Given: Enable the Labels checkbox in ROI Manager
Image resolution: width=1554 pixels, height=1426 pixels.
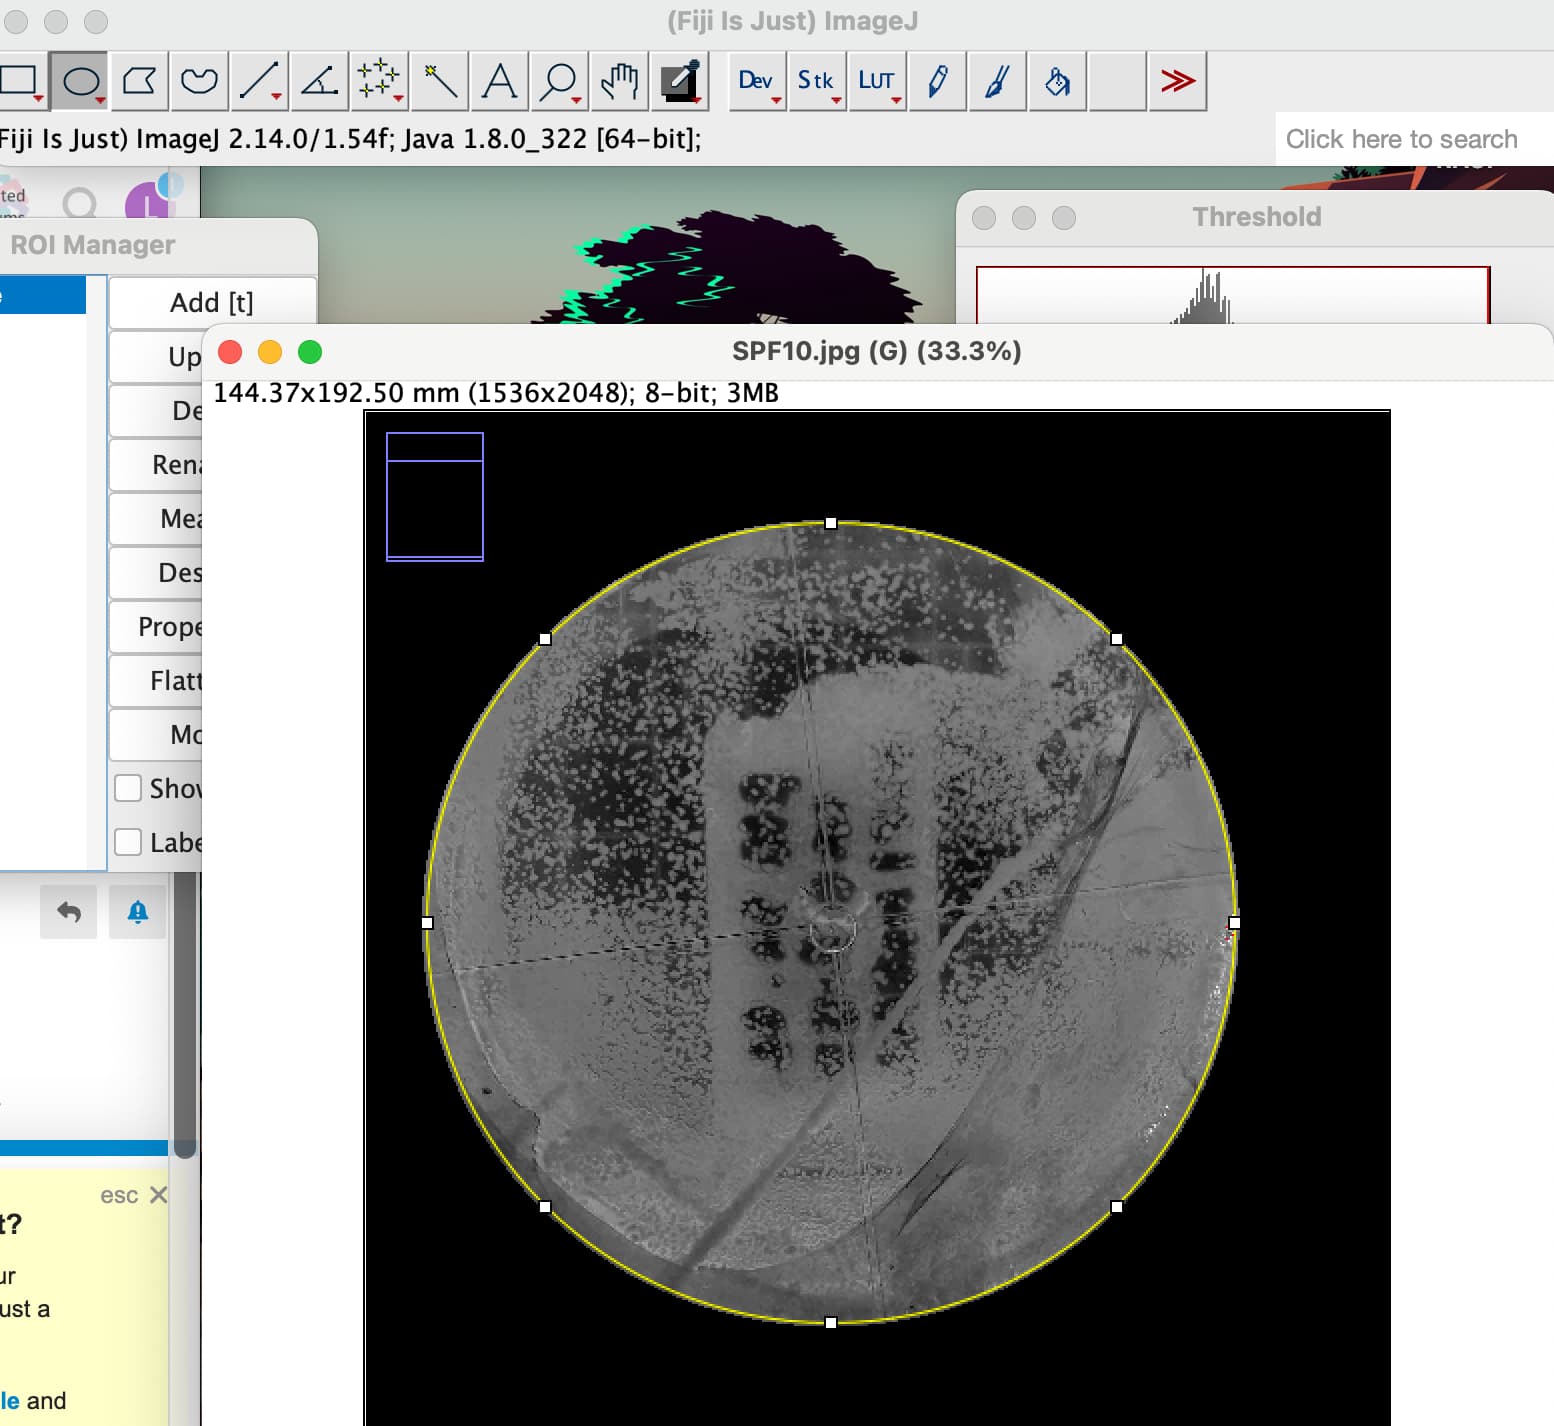Looking at the screenshot, I should (129, 842).
